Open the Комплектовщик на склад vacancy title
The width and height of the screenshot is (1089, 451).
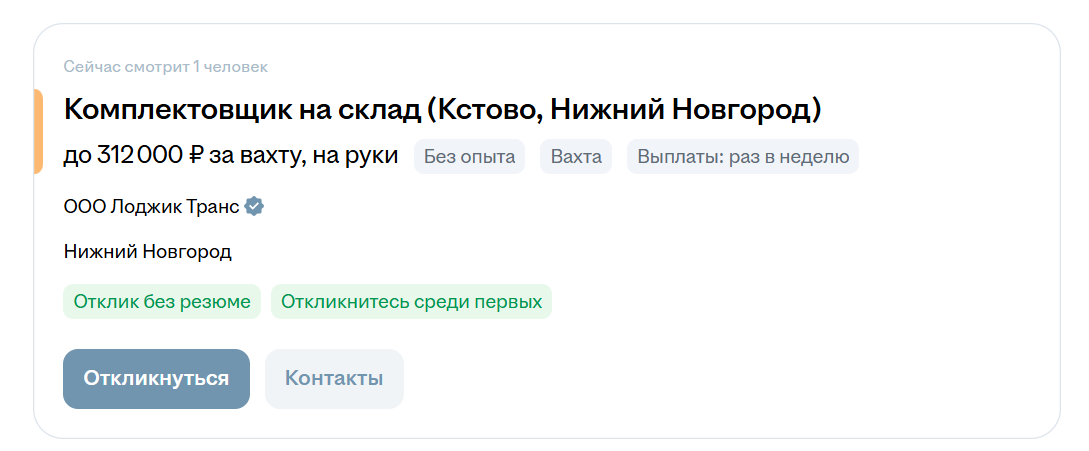[443, 110]
